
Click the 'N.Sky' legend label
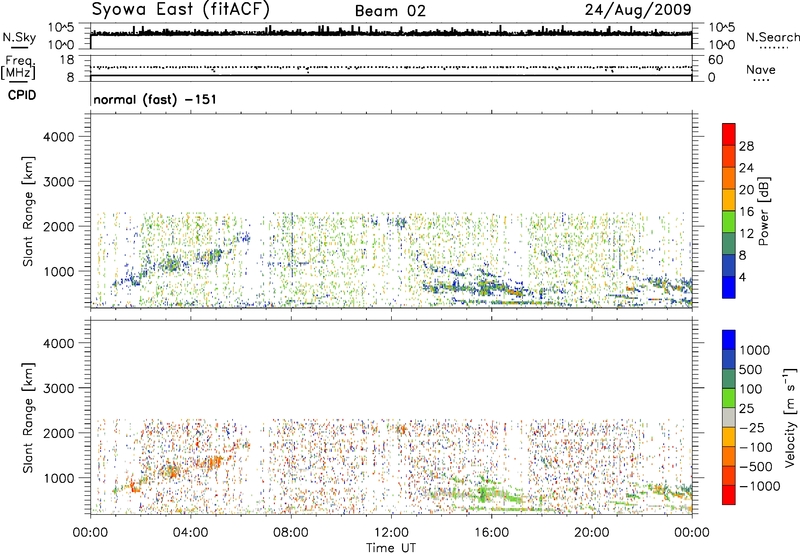pos(19,37)
